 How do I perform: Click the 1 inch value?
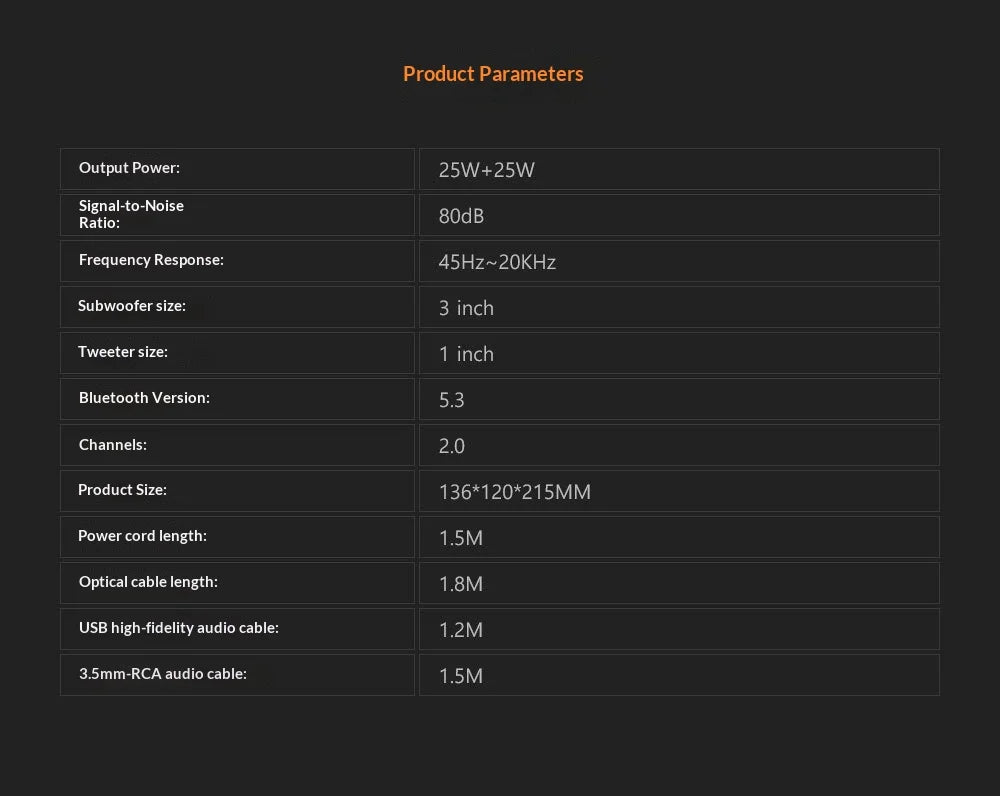(x=466, y=353)
